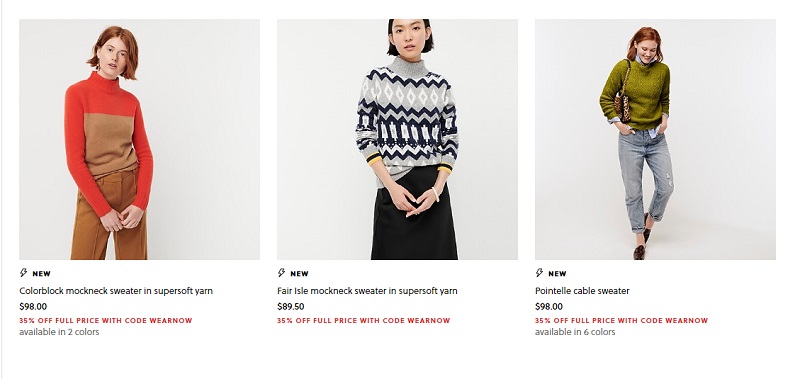Click the WEARNOW promo text under Pointelle sweater

621,321
